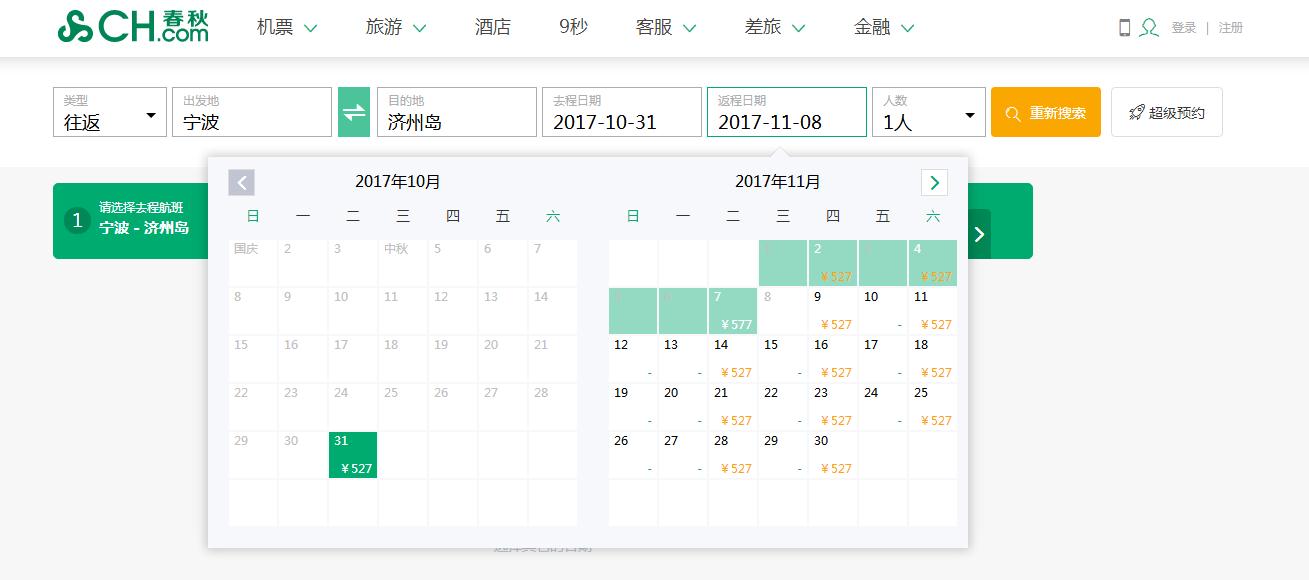Click the mobile phone icon
This screenshot has width=1309, height=580.
(x=1124, y=28)
